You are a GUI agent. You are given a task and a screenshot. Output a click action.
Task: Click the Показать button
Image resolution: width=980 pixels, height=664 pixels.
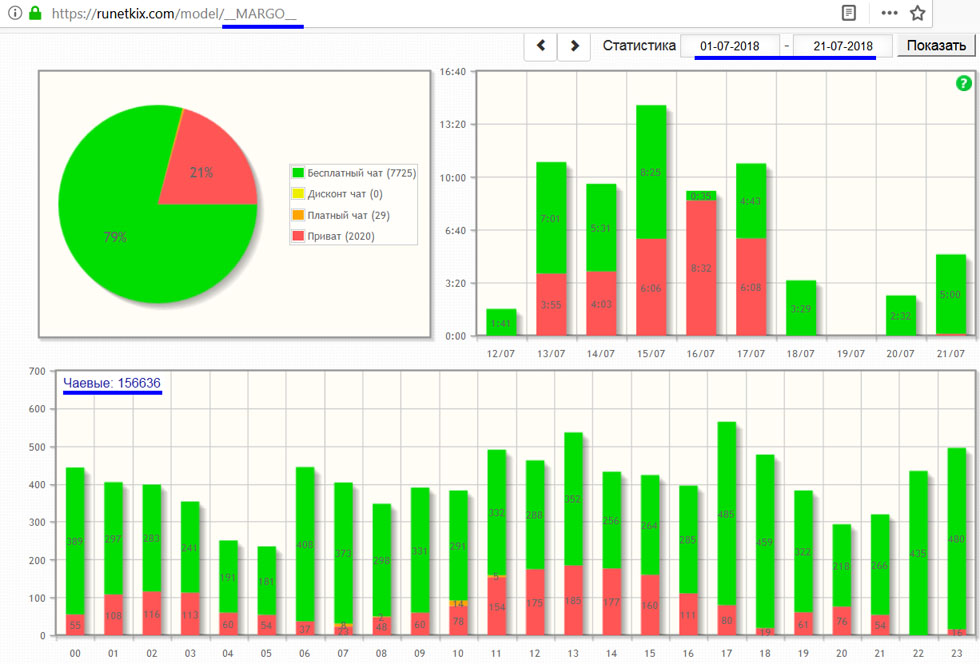click(935, 46)
